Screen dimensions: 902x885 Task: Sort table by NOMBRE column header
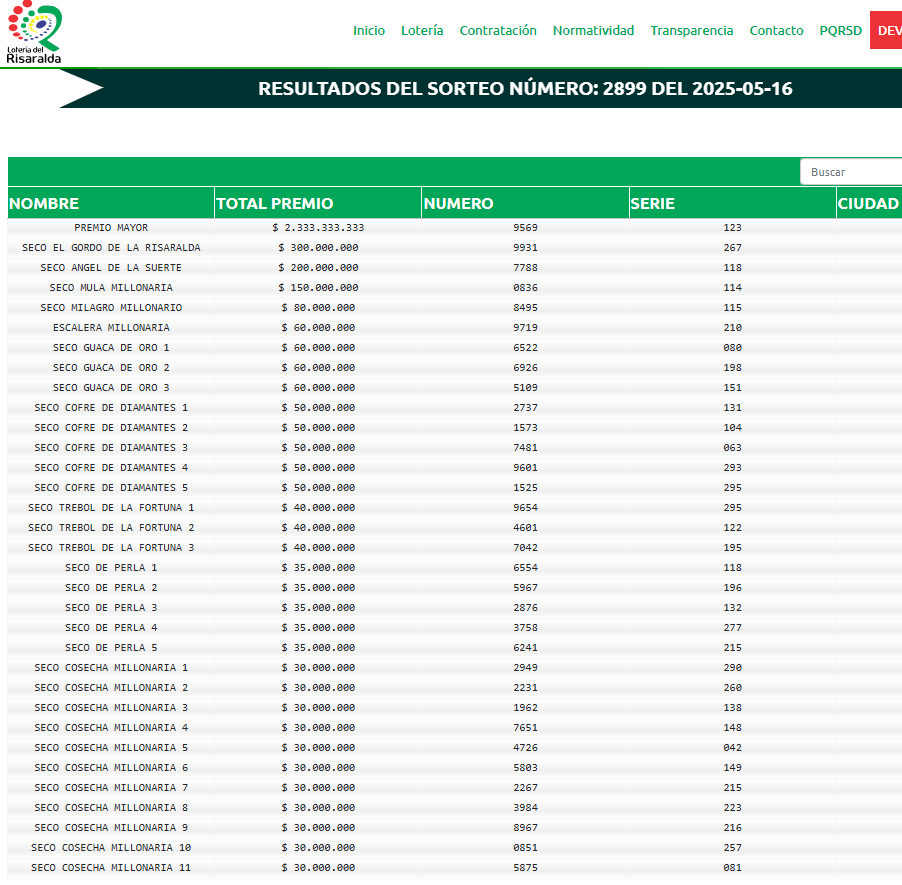pos(111,203)
